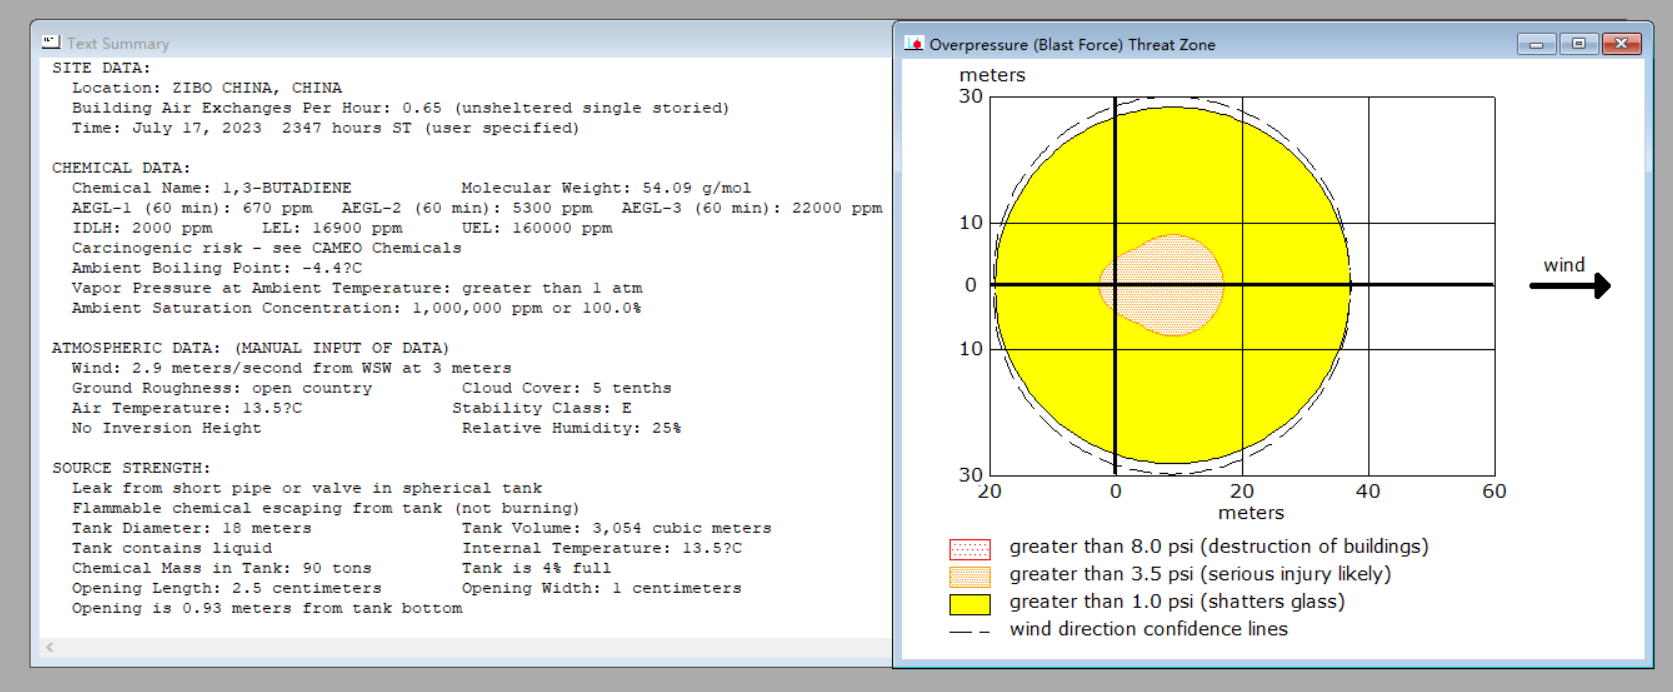Click the left arrow of horizontal scrollbar
The height and width of the screenshot is (692, 1673).
[x=49, y=647]
